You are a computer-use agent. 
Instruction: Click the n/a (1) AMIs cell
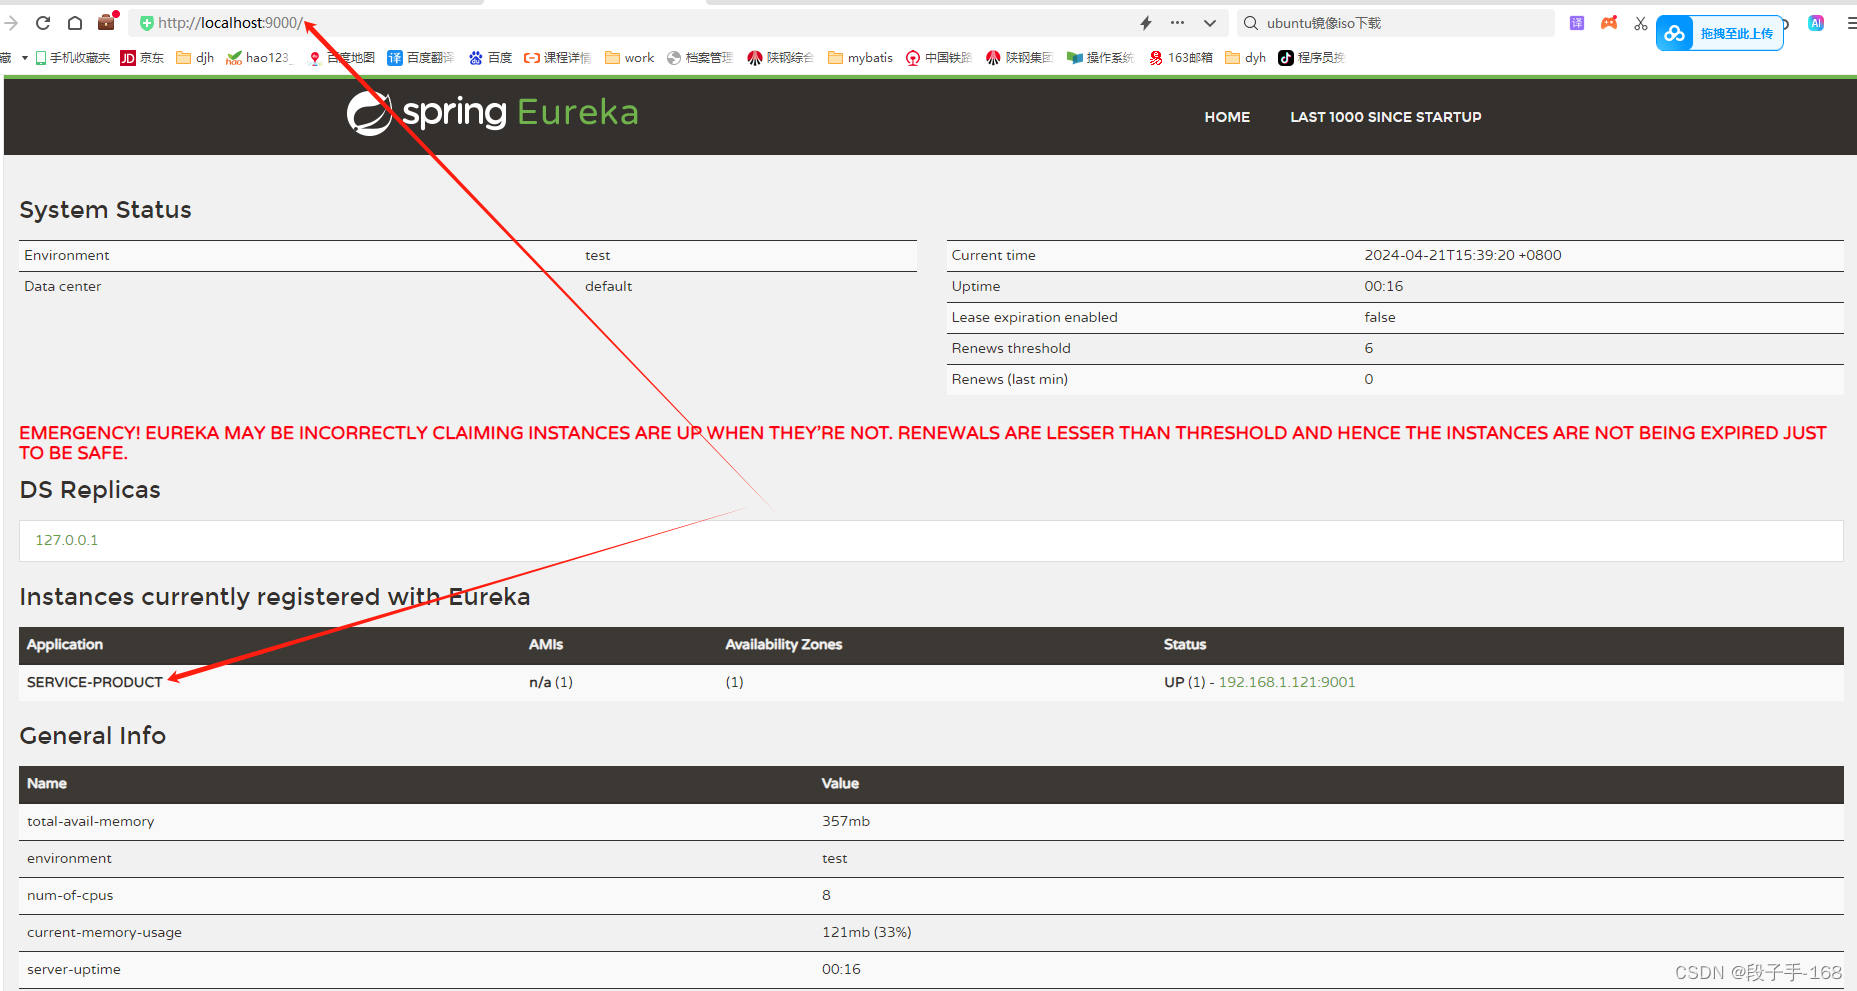(551, 682)
